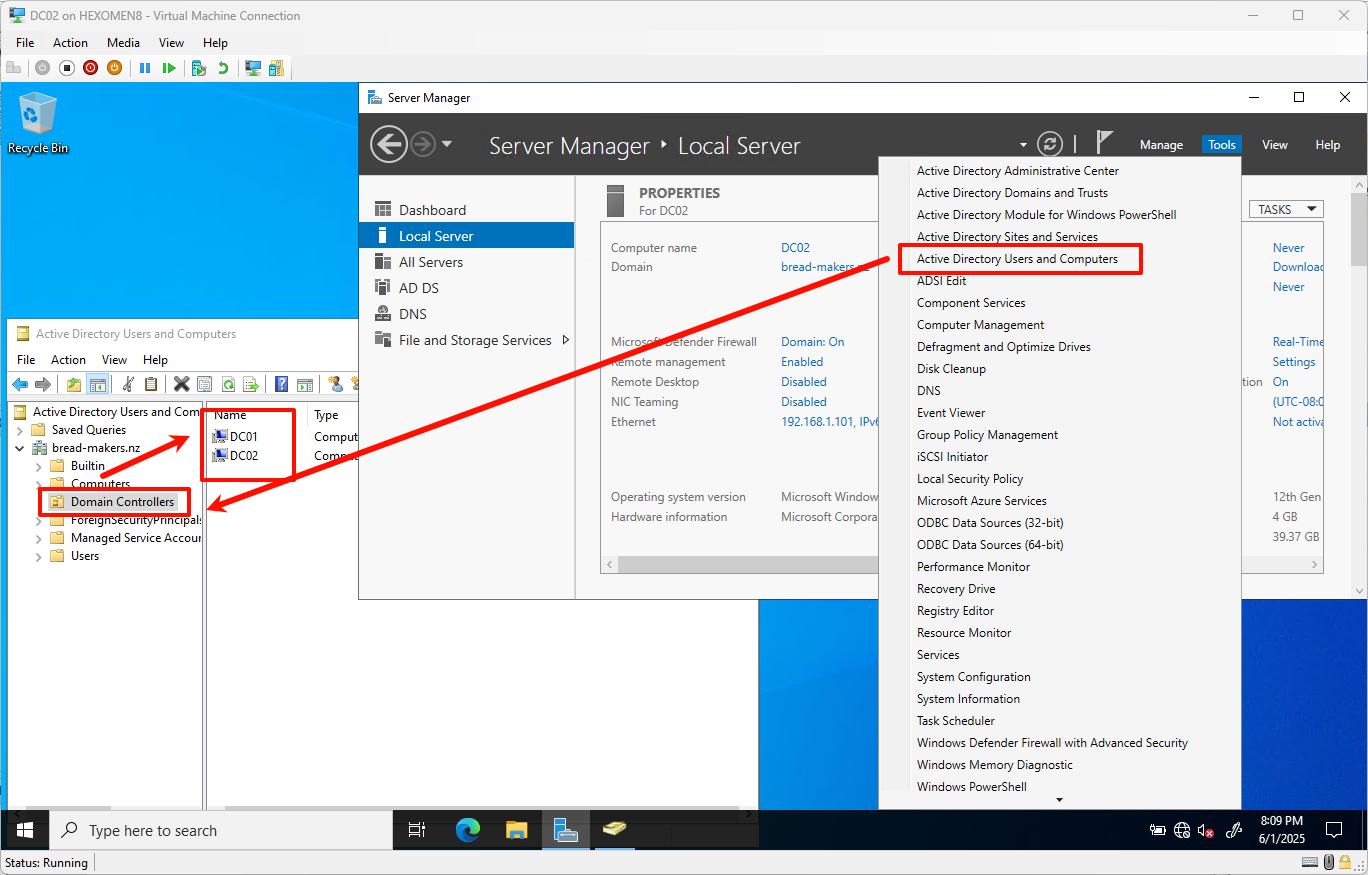Open the Action menu in ADUC window
Screen dimensions: 1368x875
pyautogui.click(x=68, y=360)
